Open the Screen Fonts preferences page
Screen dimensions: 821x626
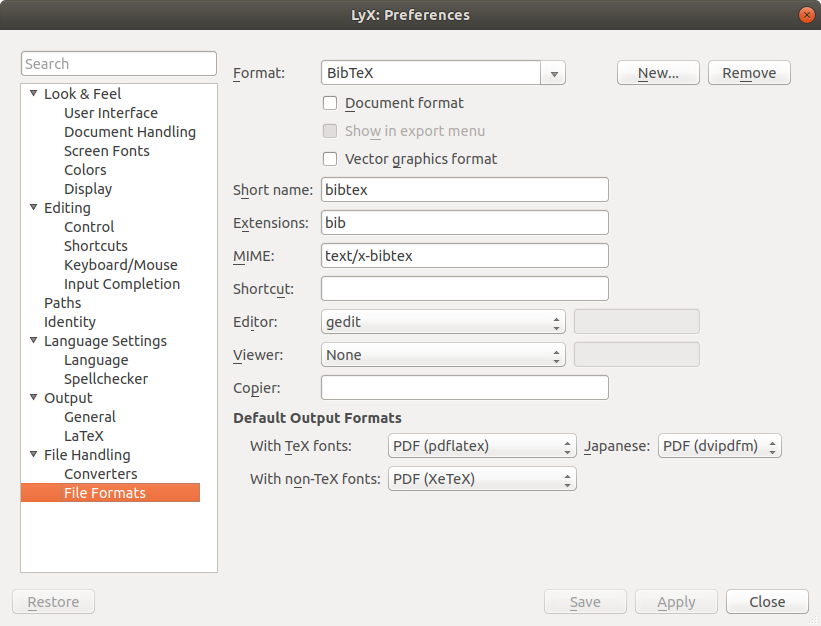coord(107,151)
